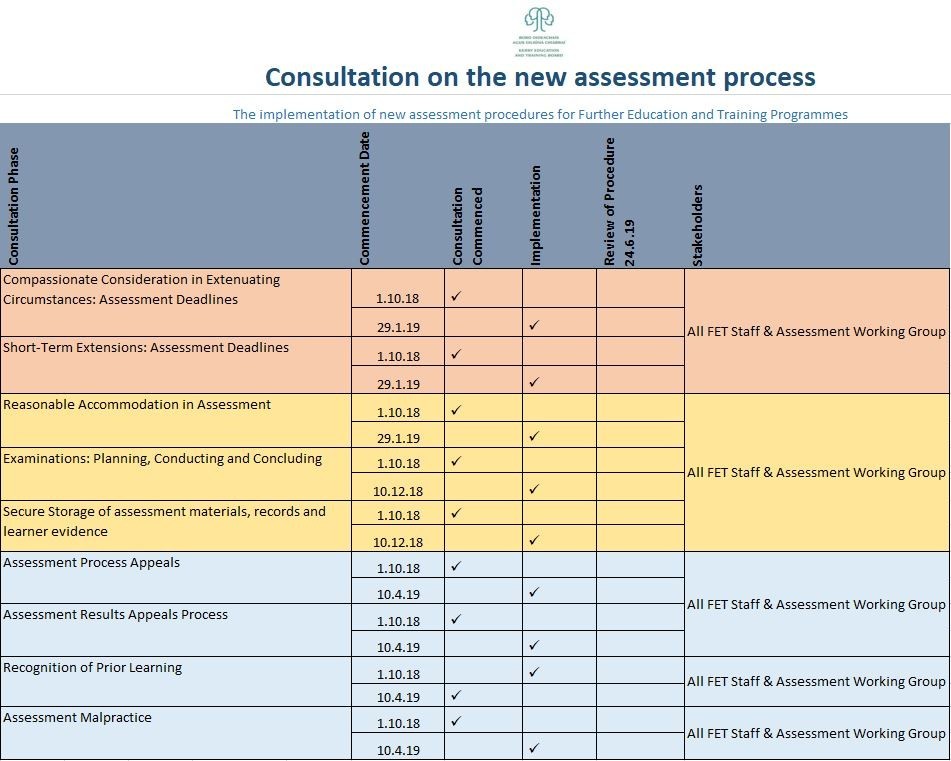Viewport: 951px width, 761px height.
Task: Click 10.4.19 date under Assessment Malpractice
Action: coord(398,751)
